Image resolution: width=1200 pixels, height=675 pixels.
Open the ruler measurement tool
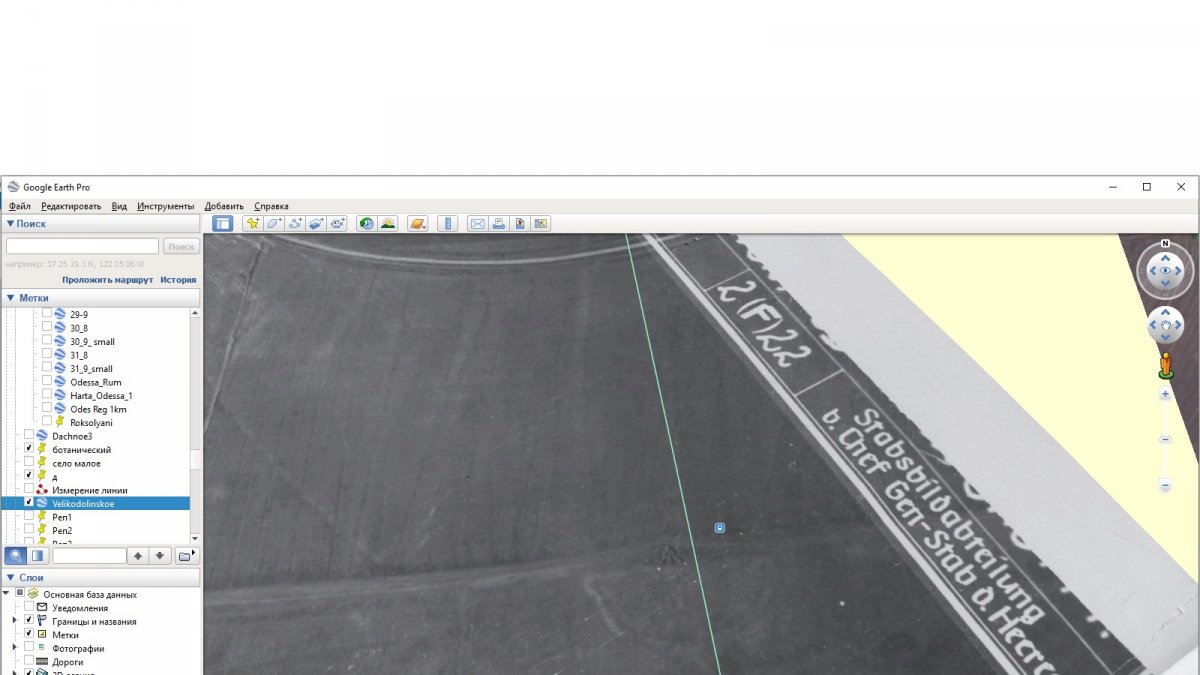click(448, 224)
